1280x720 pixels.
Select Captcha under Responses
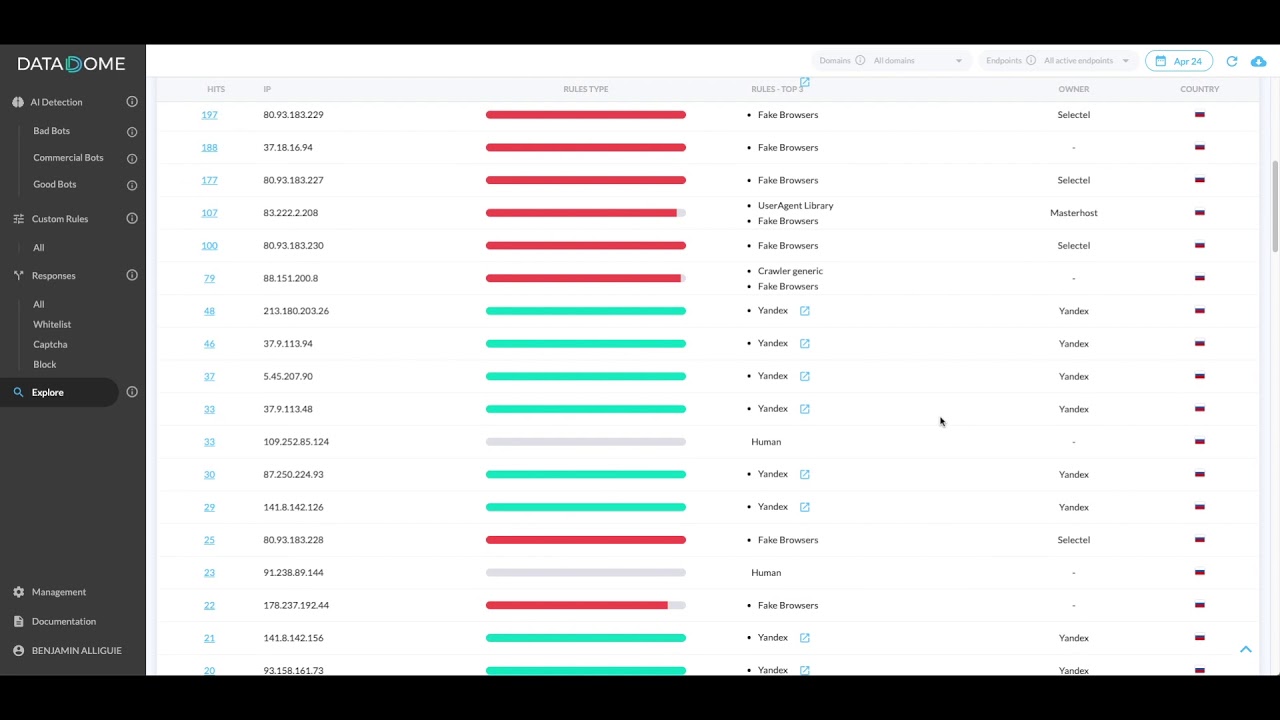pyautogui.click(x=50, y=345)
